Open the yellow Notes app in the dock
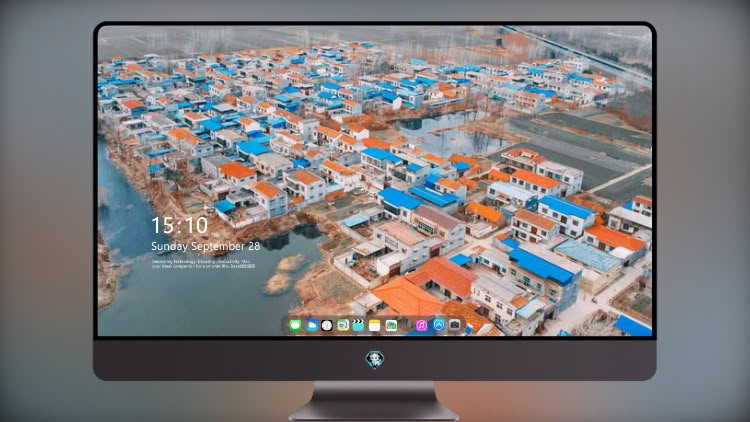750x422 pixels. (x=375, y=325)
